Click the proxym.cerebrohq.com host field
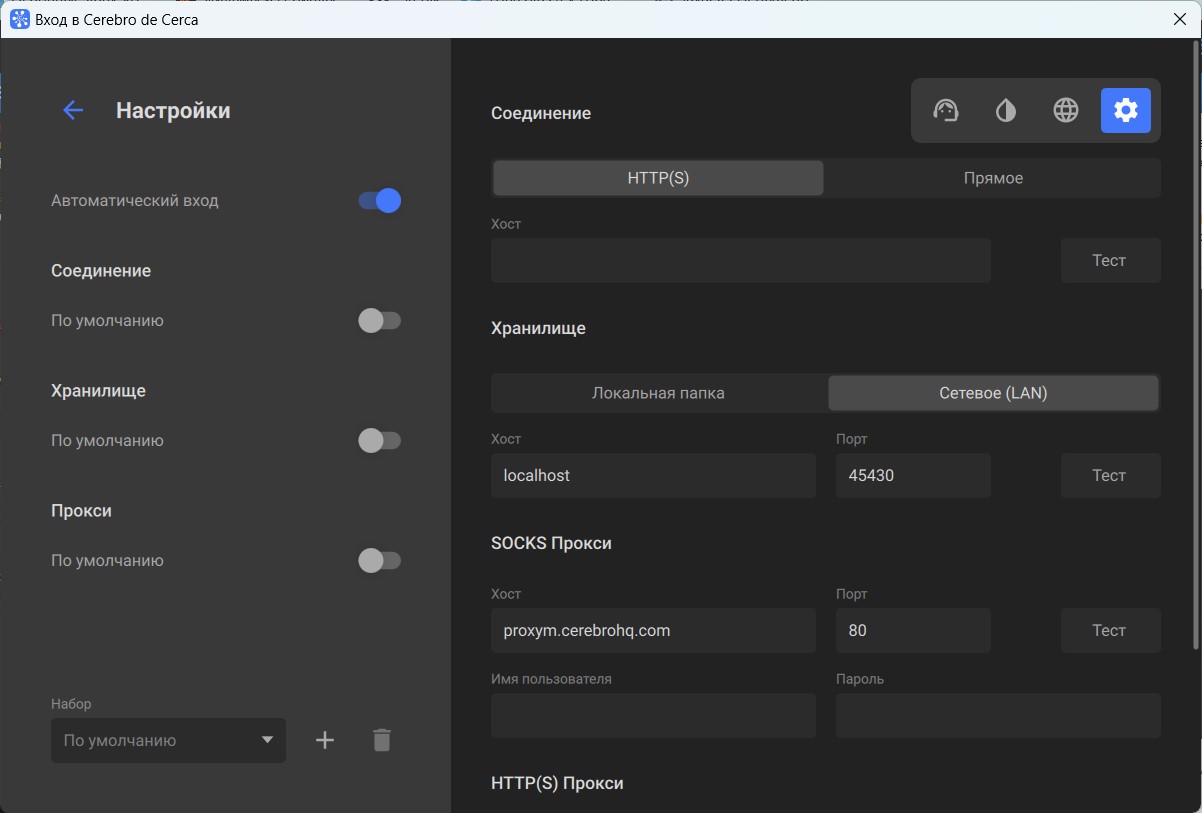Image resolution: width=1202 pixels, height=813 pixels. coord(653,630)
